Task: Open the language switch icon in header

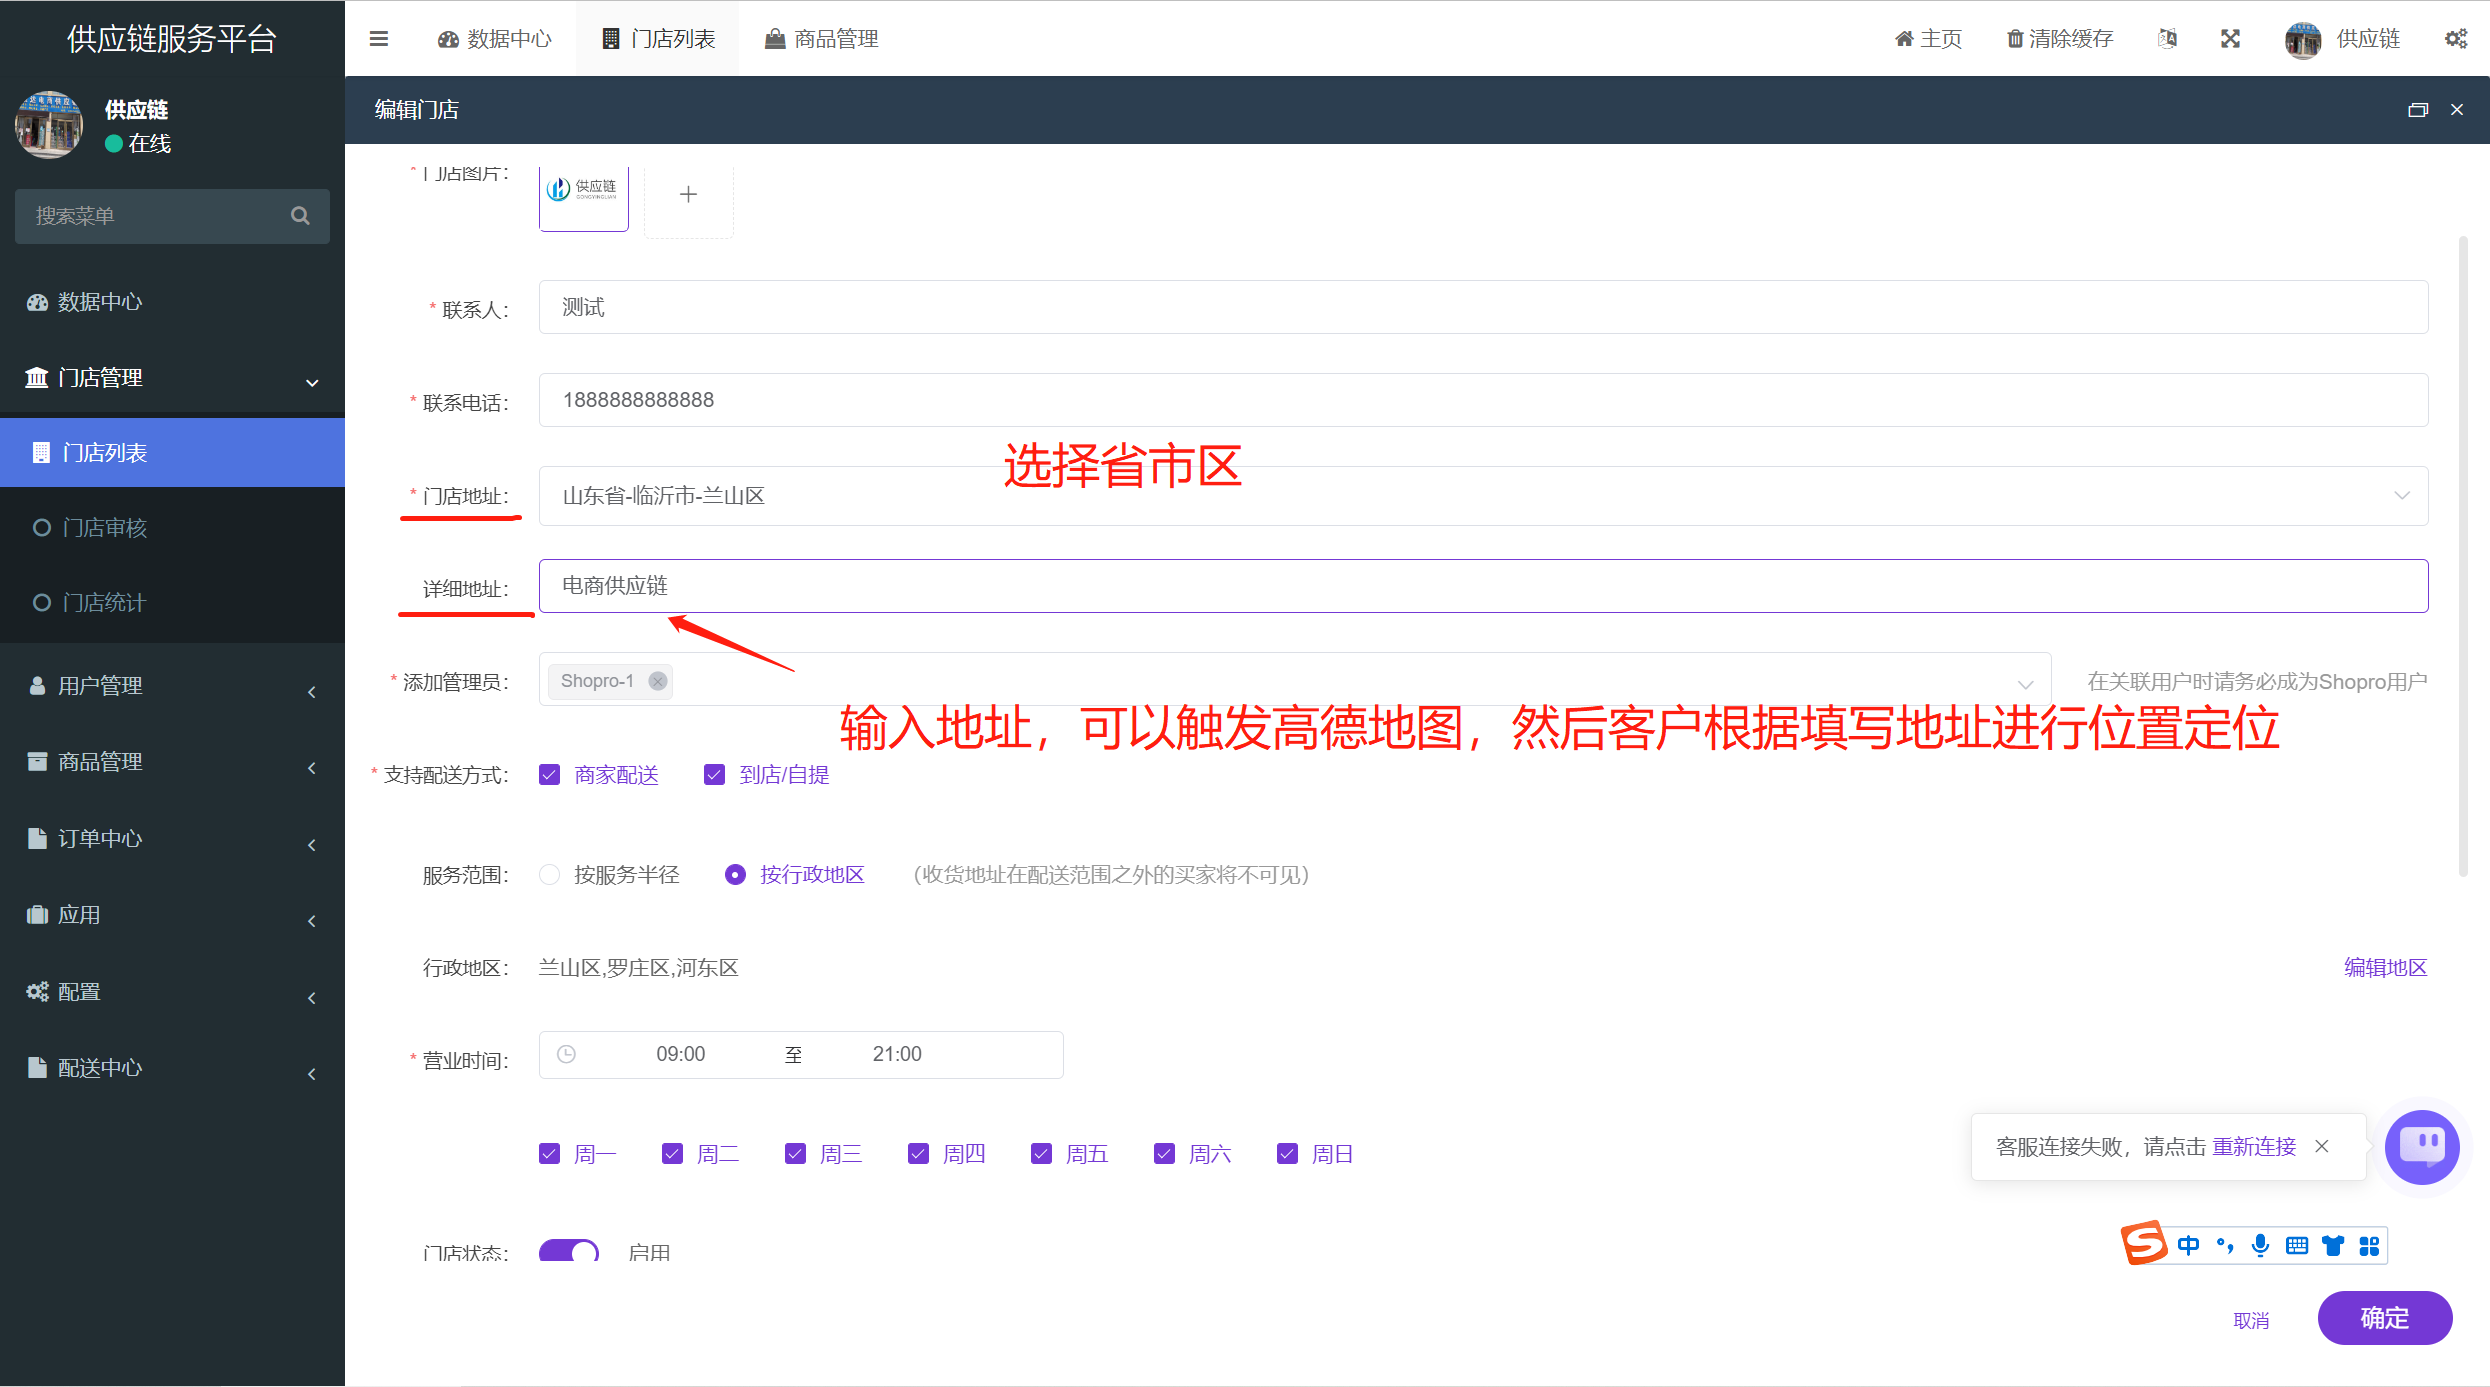Action: pos(2167,39)
